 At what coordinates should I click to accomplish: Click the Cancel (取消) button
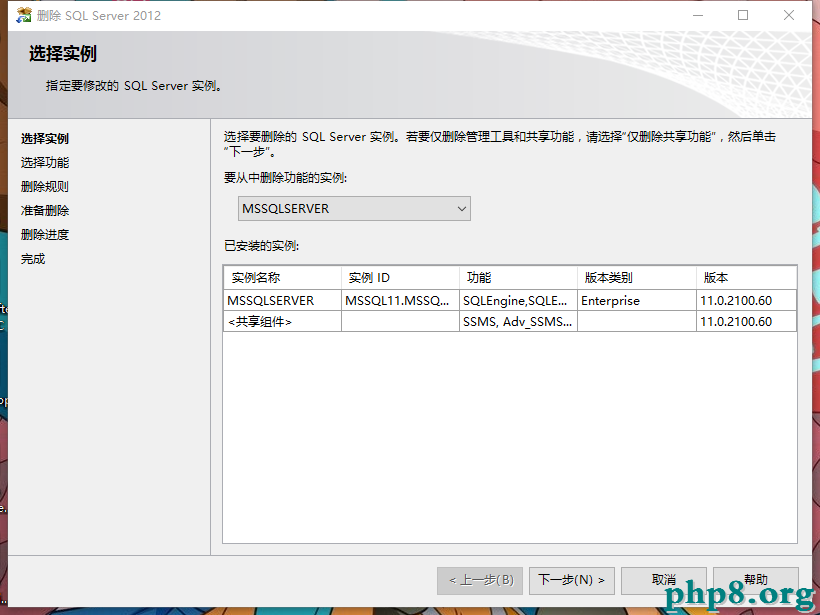664,580
